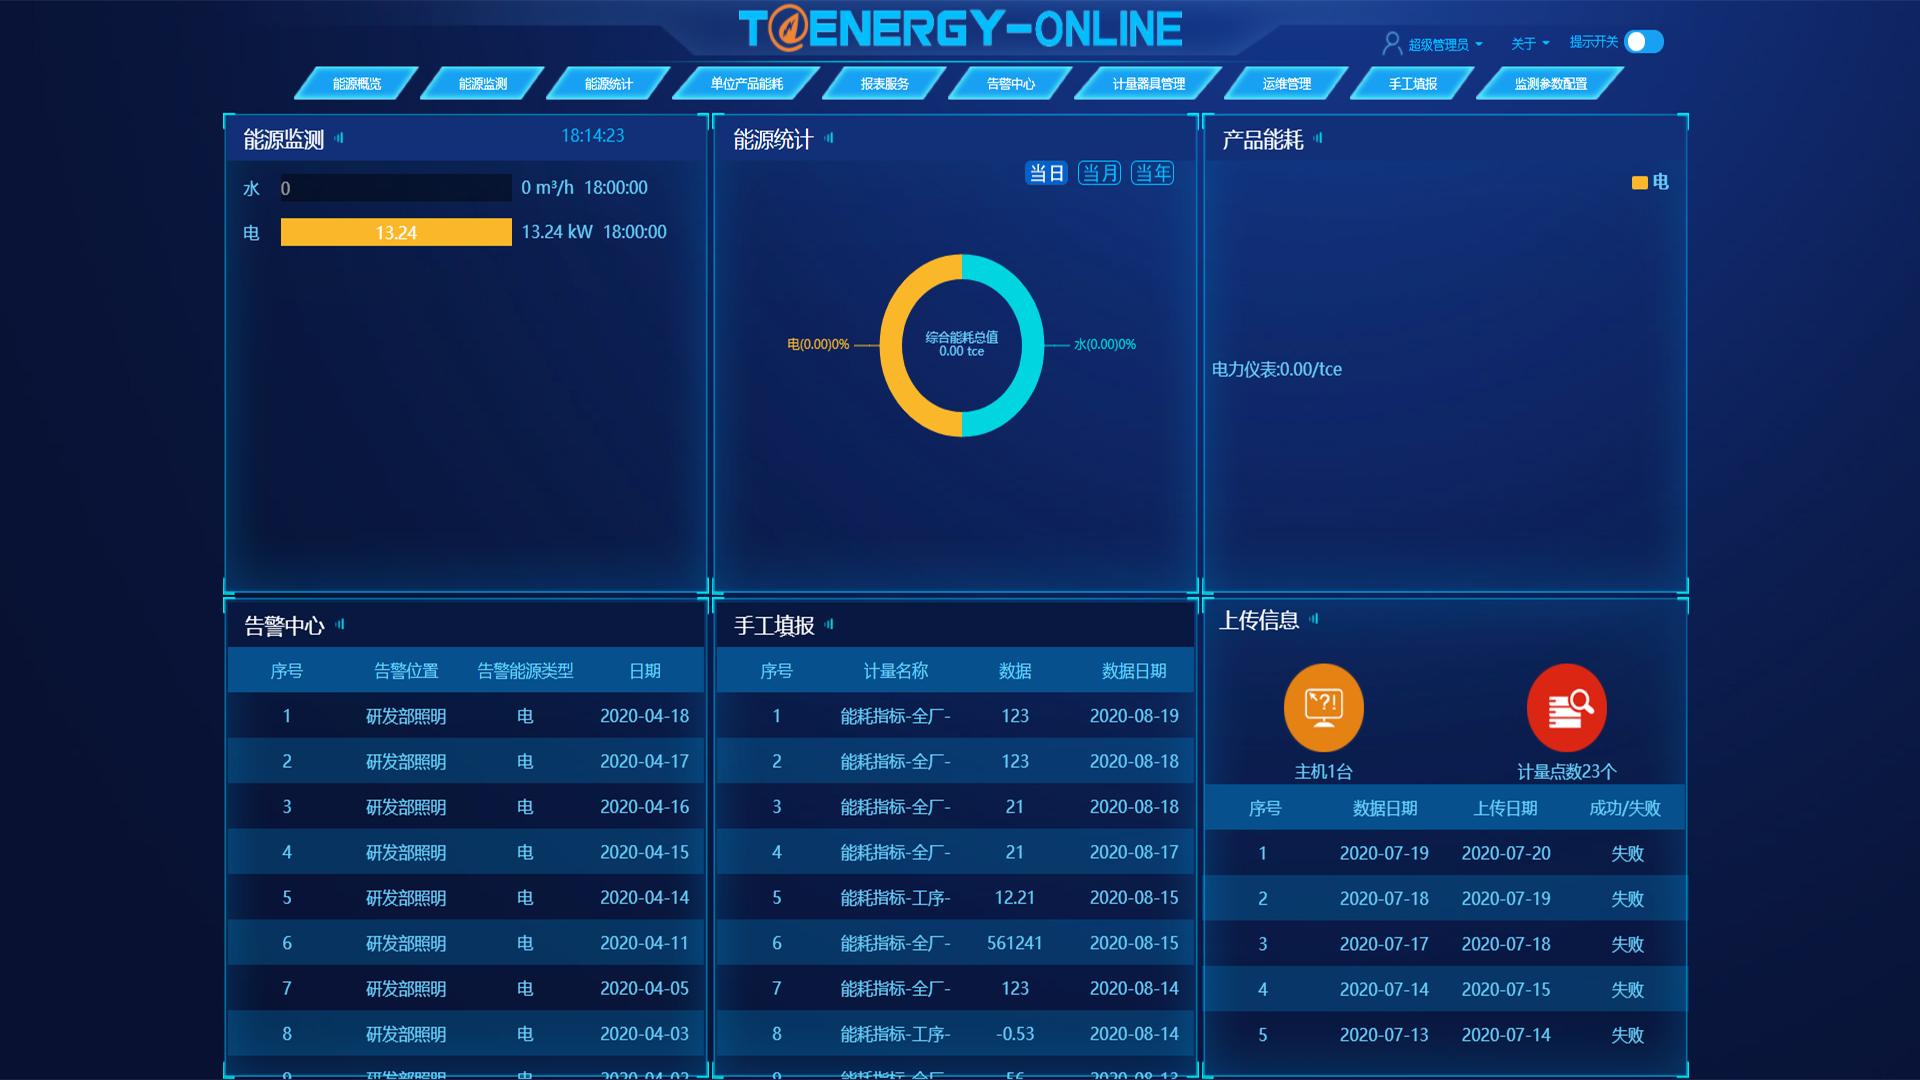
Task: Select the 当月 period option
Action: [1099, 173]
